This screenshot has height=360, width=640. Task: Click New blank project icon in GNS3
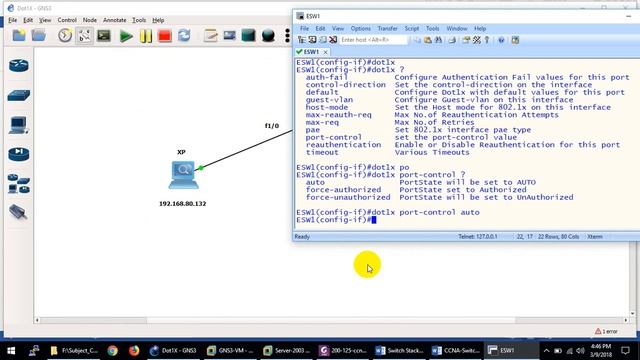(19, 36)
